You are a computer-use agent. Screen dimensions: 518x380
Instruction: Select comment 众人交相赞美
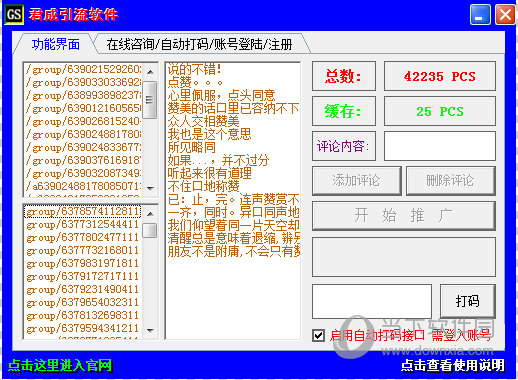click(x=233, y=121)
